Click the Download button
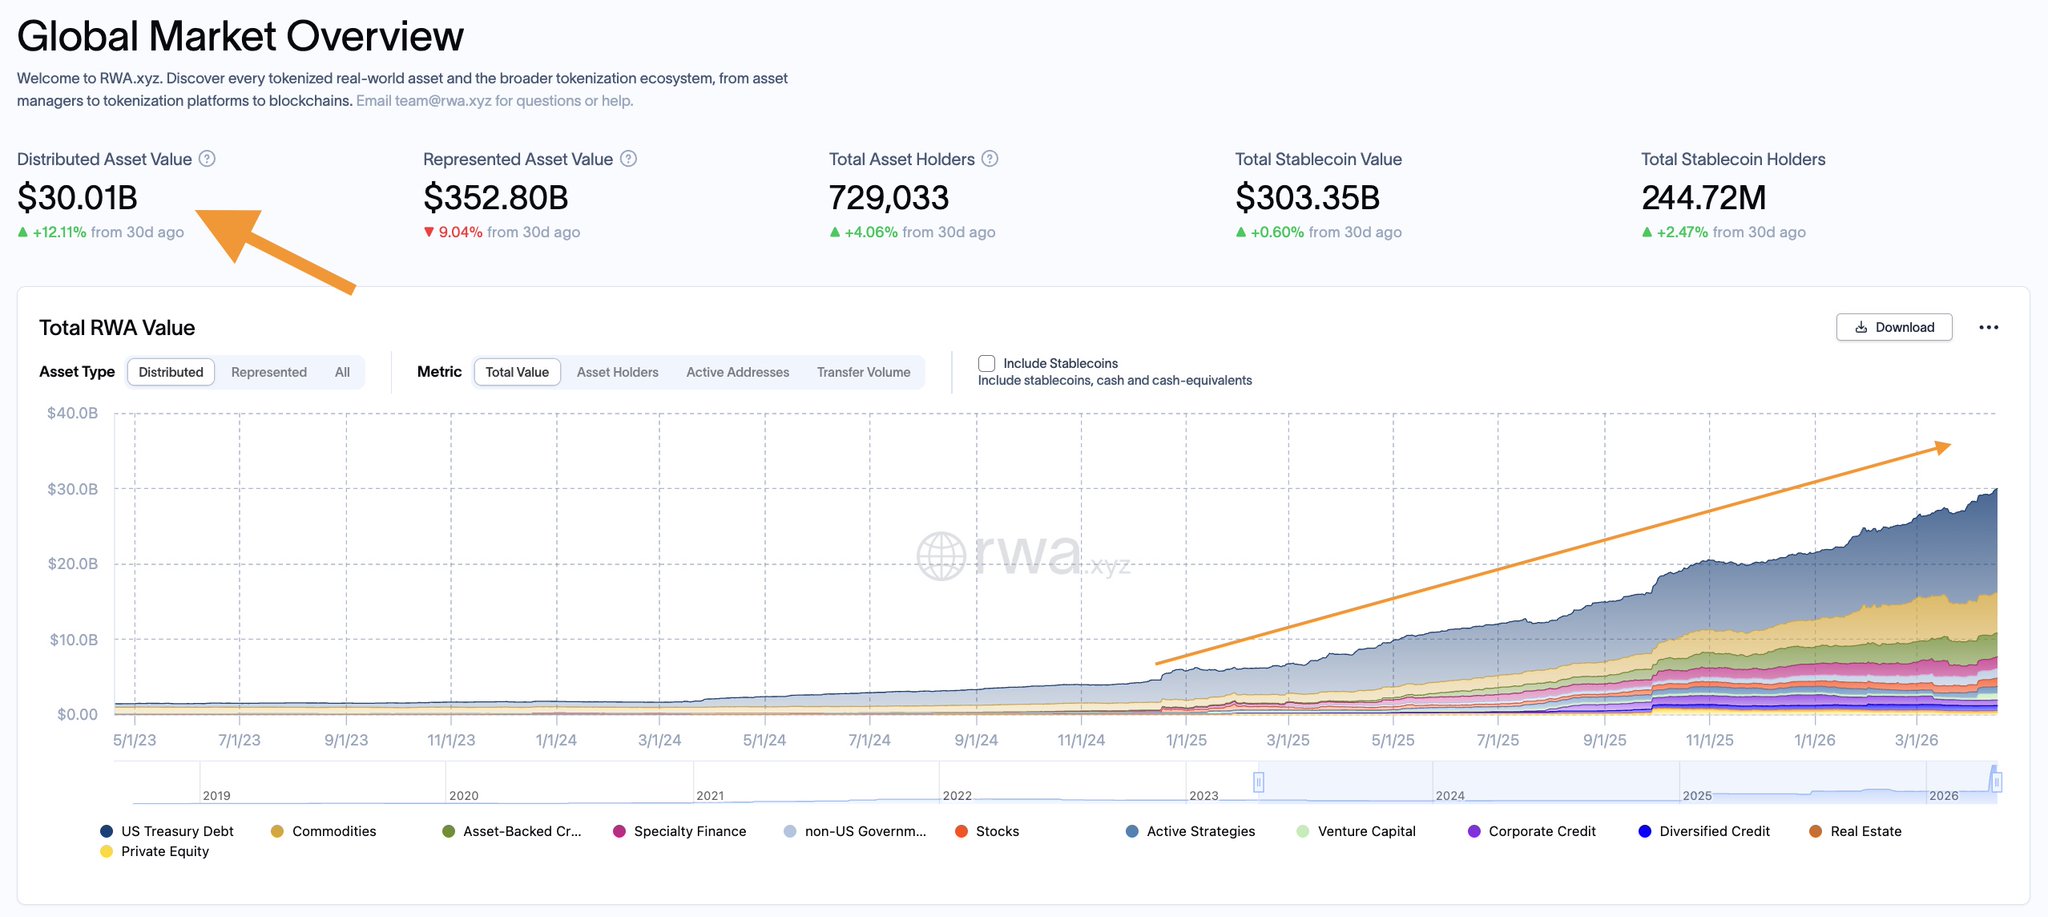 tap(1894, 328)
